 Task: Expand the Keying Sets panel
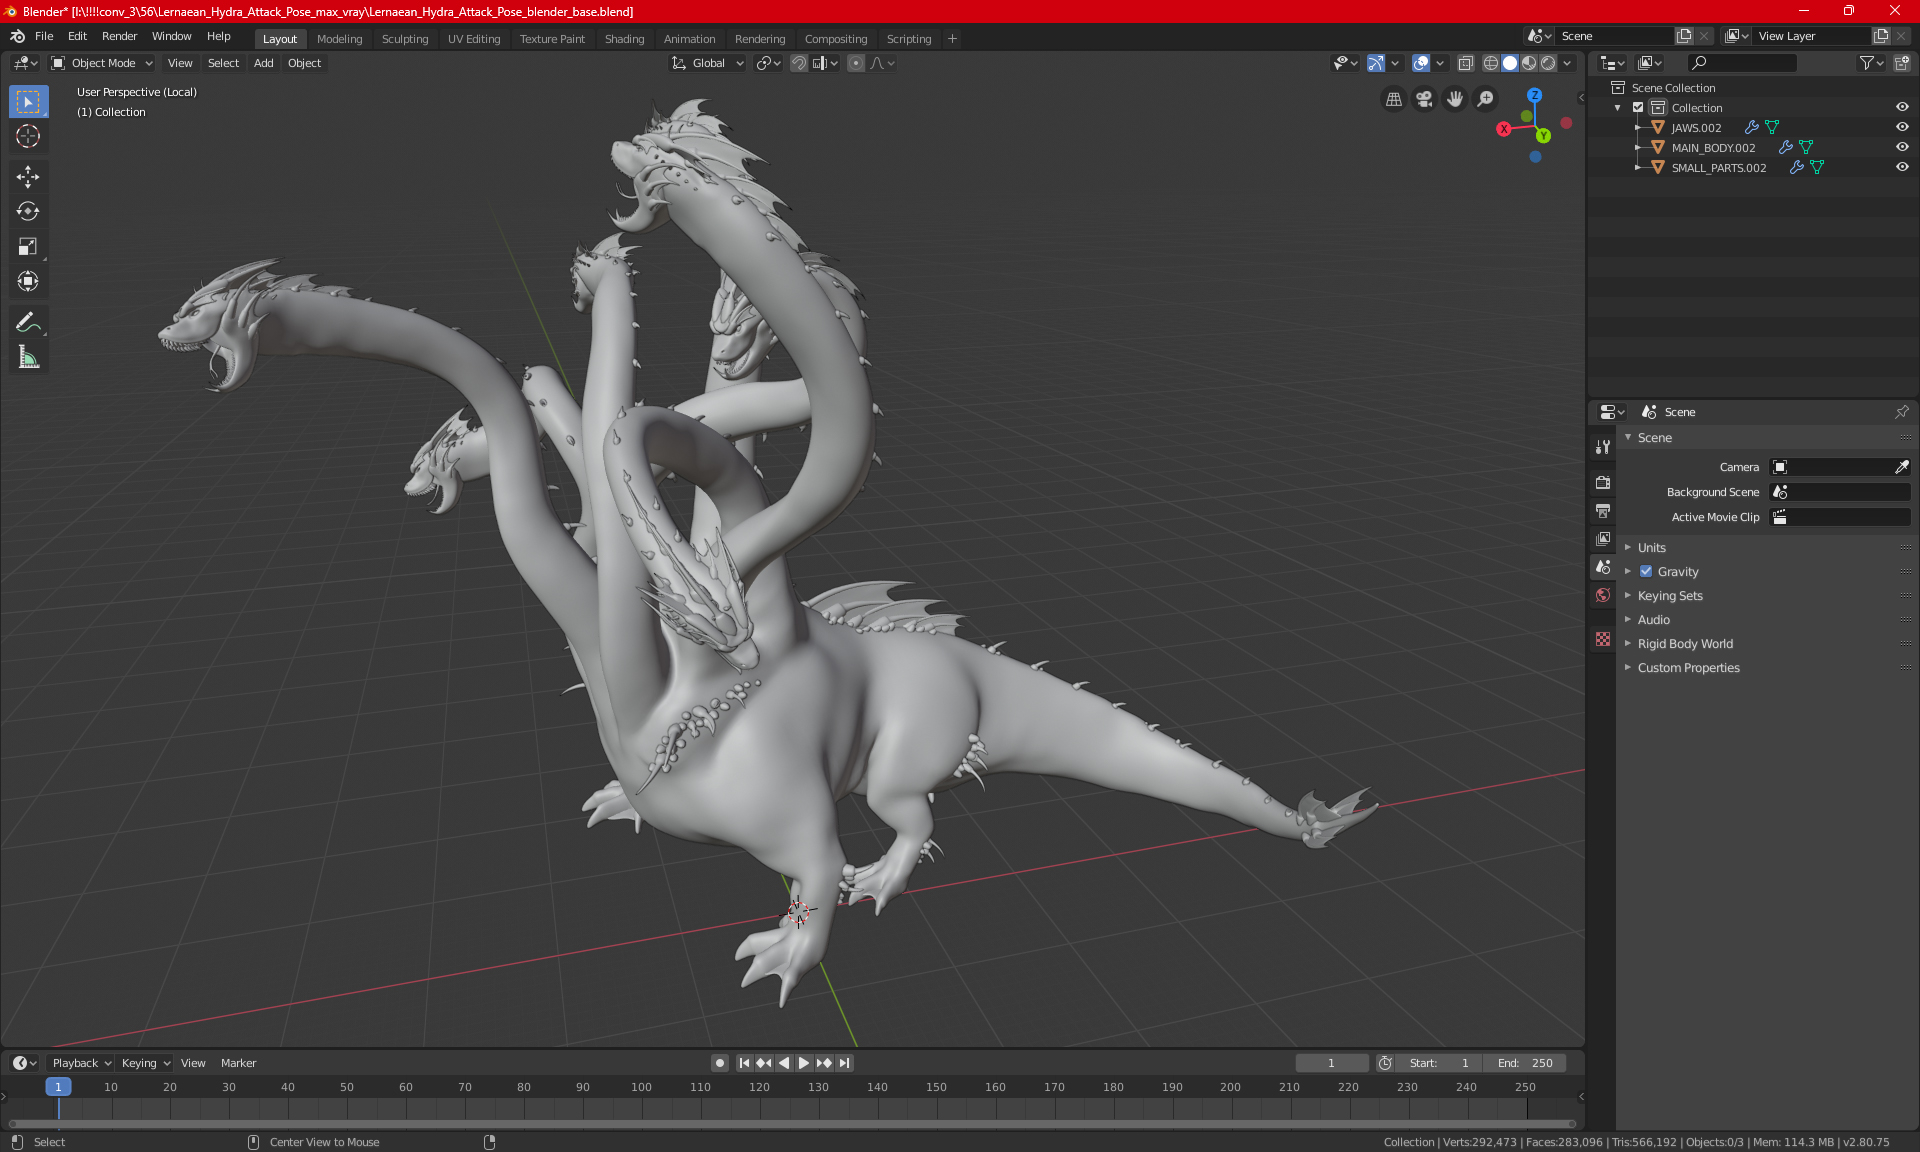(x=1669, y=595)
